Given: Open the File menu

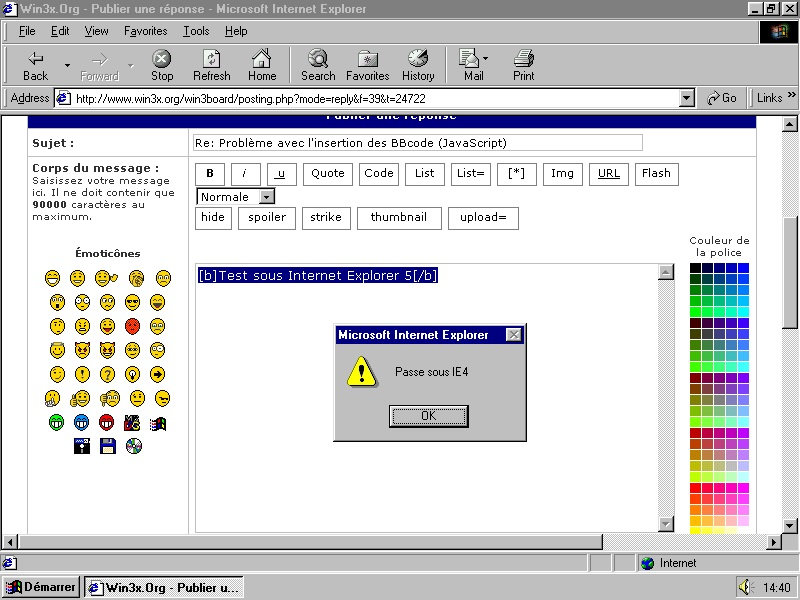Looking at the screenshot, I should 27,31.
